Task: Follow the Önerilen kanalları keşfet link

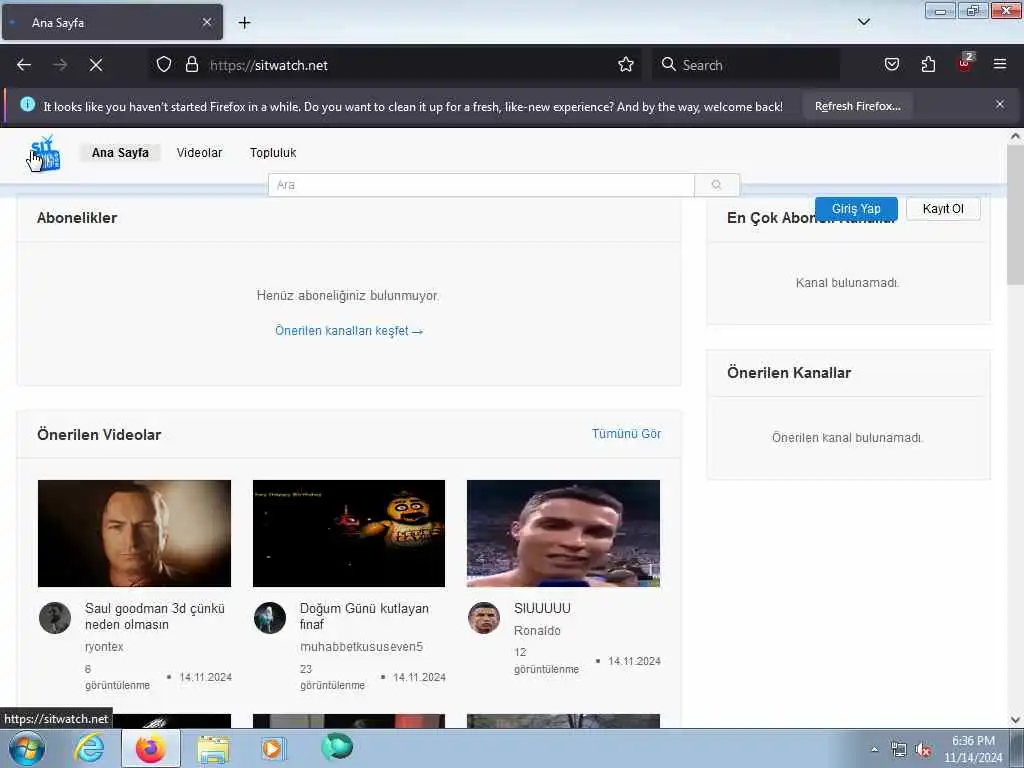Action: point(349,331)
